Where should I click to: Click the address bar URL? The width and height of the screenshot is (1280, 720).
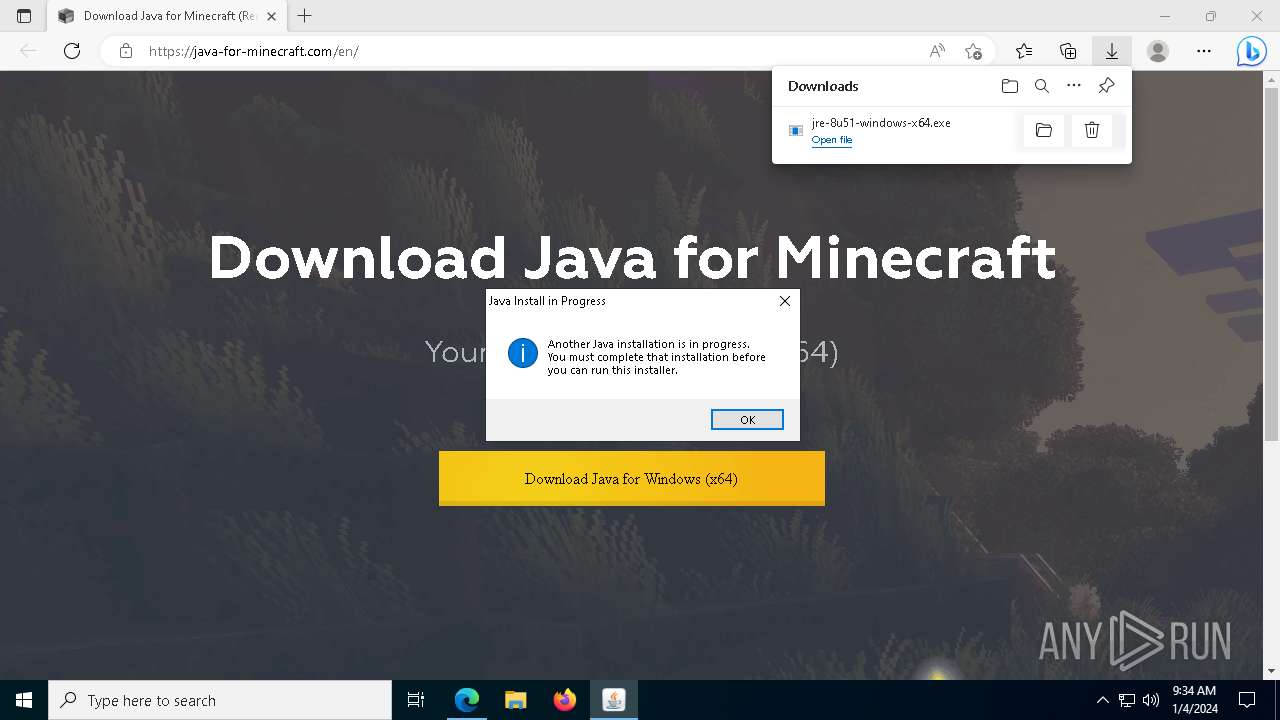(x=254, y=51)
